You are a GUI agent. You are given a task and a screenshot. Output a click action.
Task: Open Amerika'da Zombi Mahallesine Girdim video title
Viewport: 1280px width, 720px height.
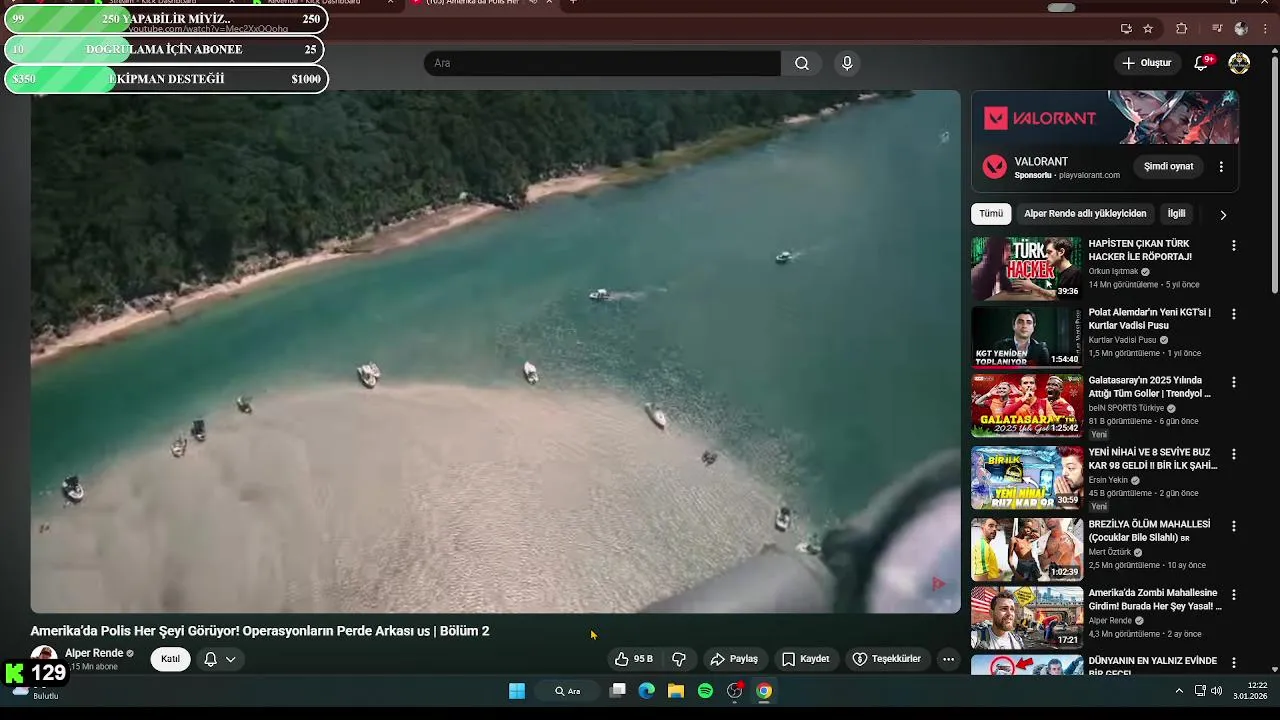[x=1155, y=600]
